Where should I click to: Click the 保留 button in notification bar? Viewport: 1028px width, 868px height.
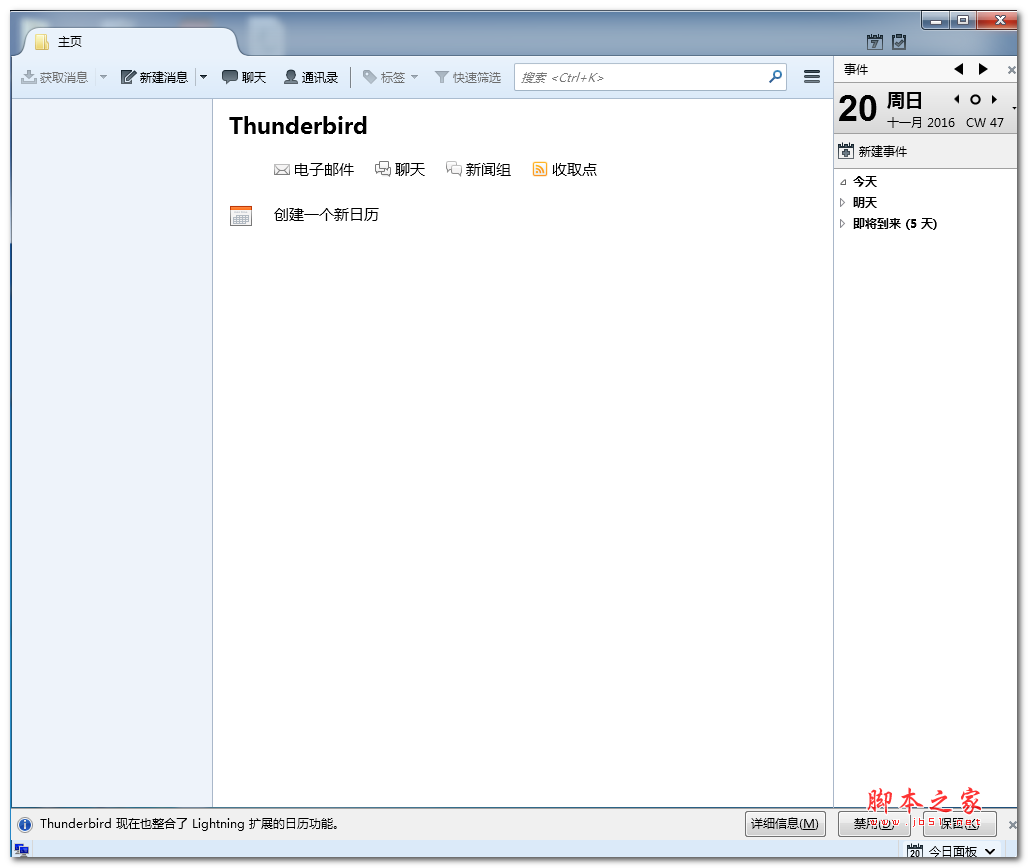coord(960,823)
